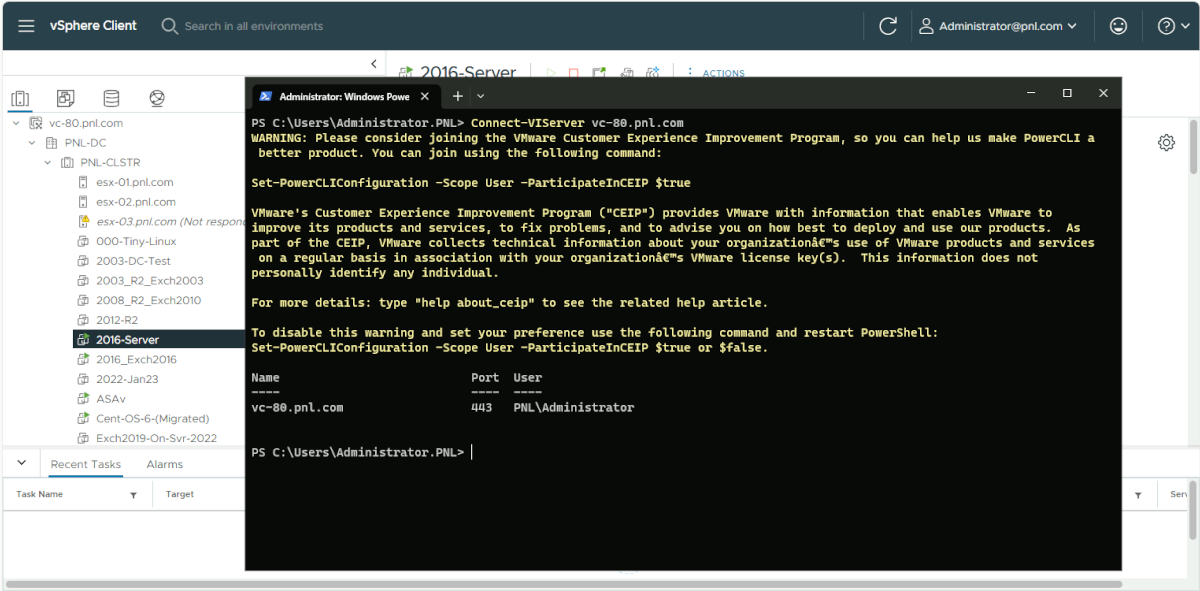Switch to the Recent Tasks tab
Image resolution: width=1200 pixels, height=591 pixels.
86,464
